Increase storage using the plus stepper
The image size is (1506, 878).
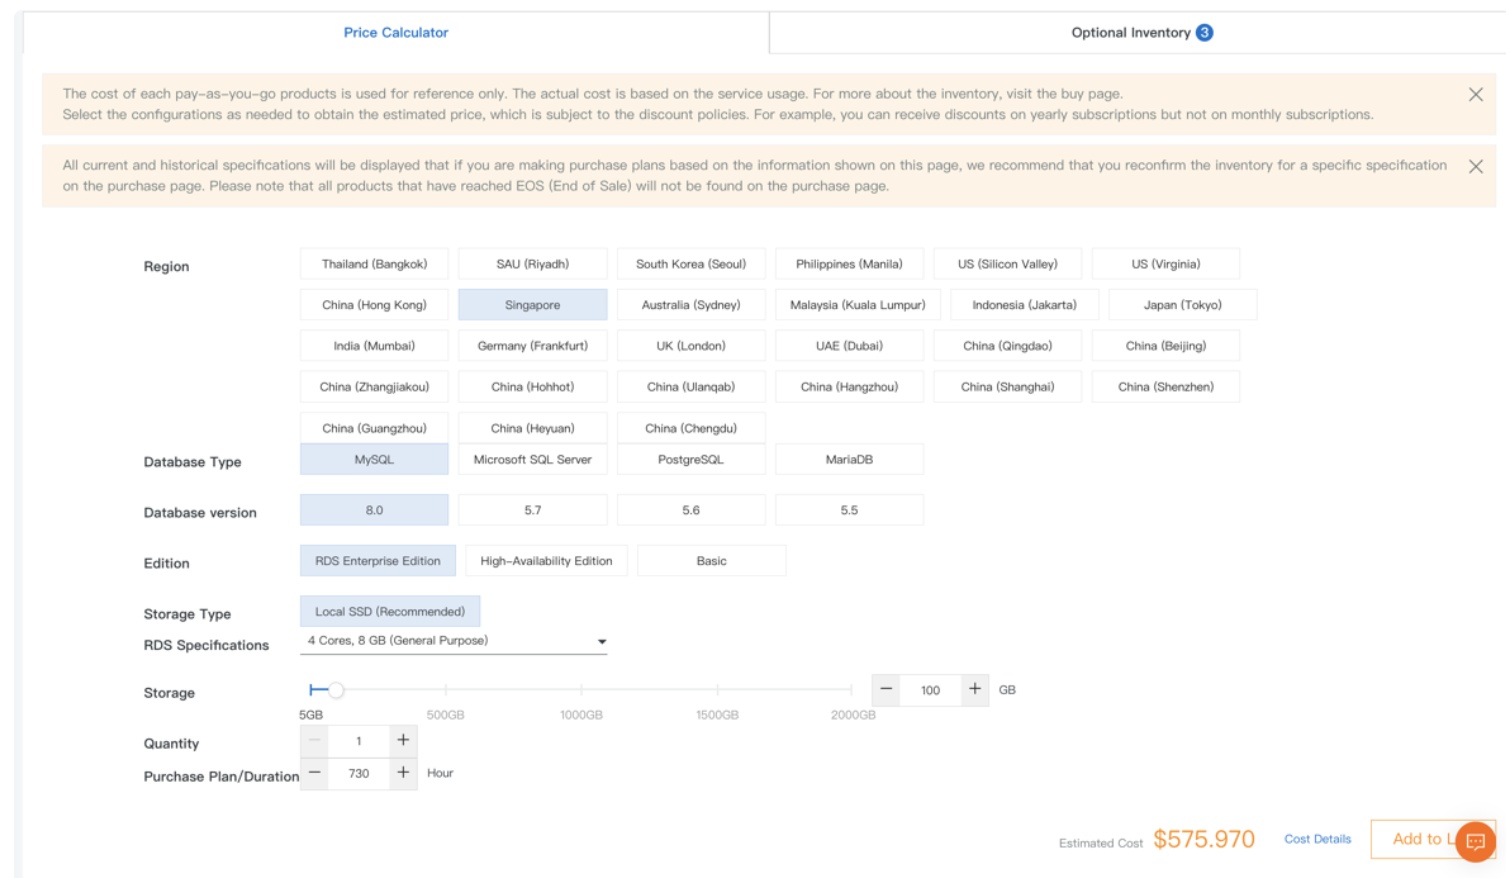(x=974, y=689)
